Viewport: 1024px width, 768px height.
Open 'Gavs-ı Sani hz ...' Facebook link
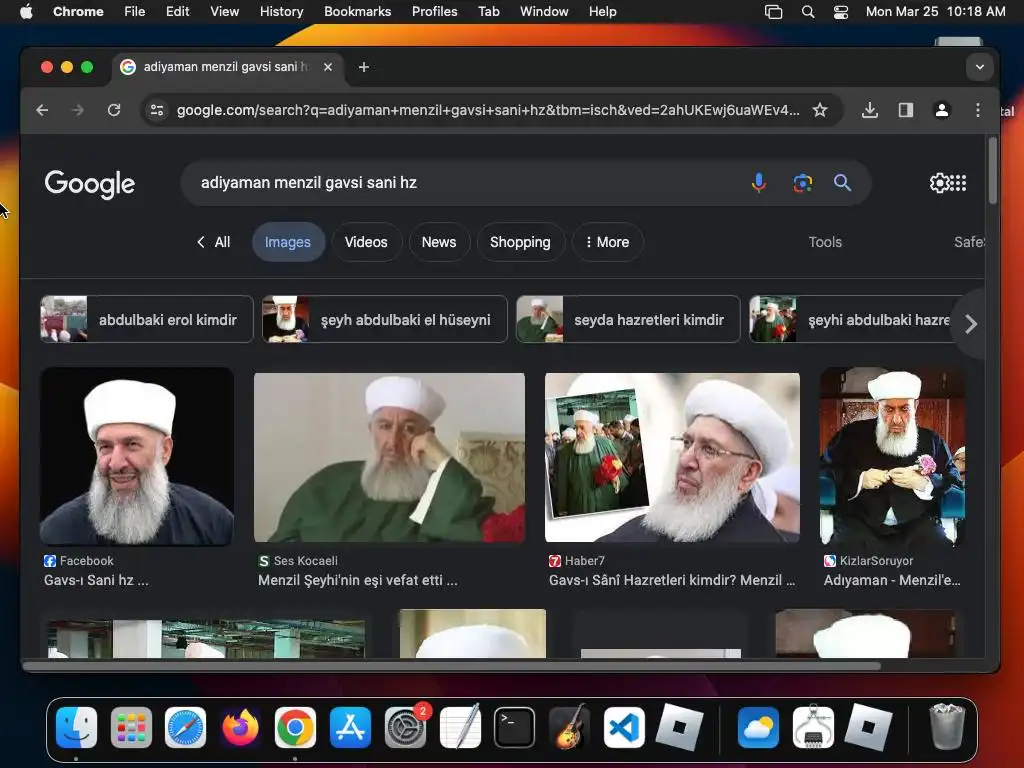pos(96,581)
